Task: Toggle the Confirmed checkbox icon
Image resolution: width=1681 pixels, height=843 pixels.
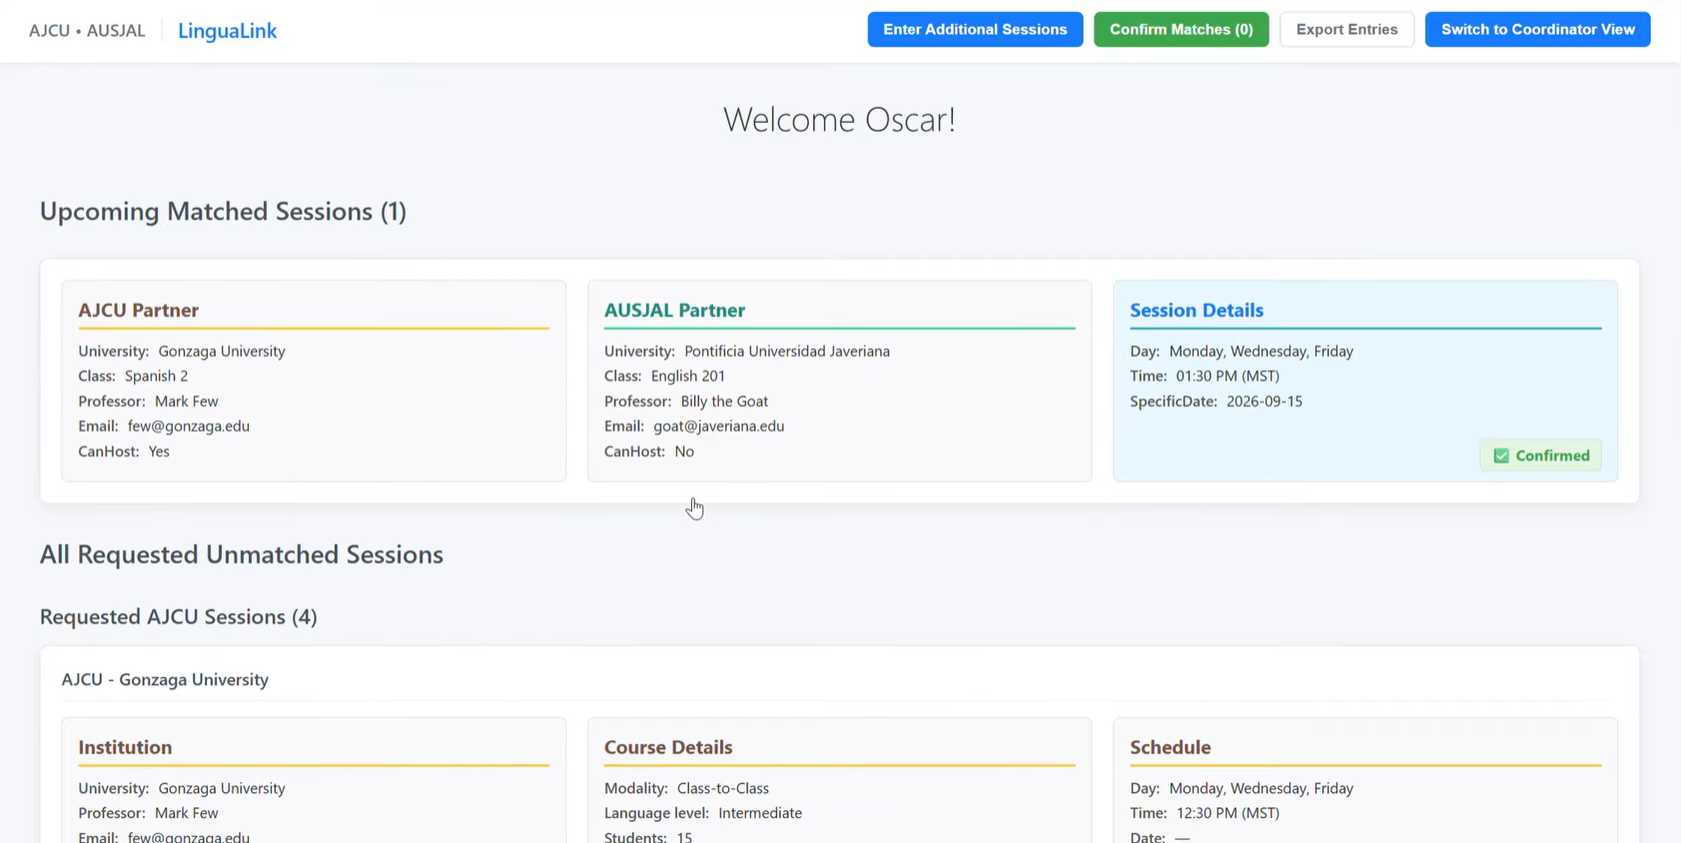Action: point(1501,456)
